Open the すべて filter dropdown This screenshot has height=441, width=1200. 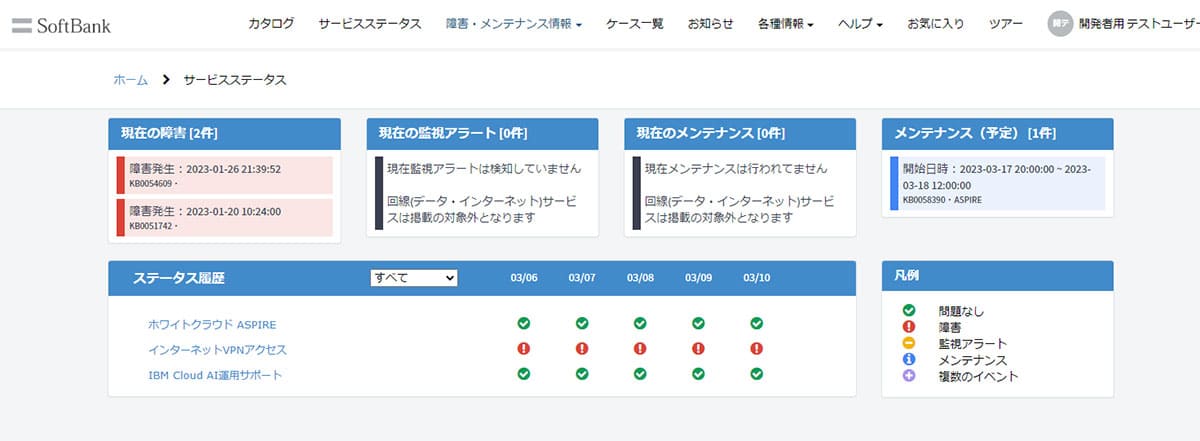point(414,278)
